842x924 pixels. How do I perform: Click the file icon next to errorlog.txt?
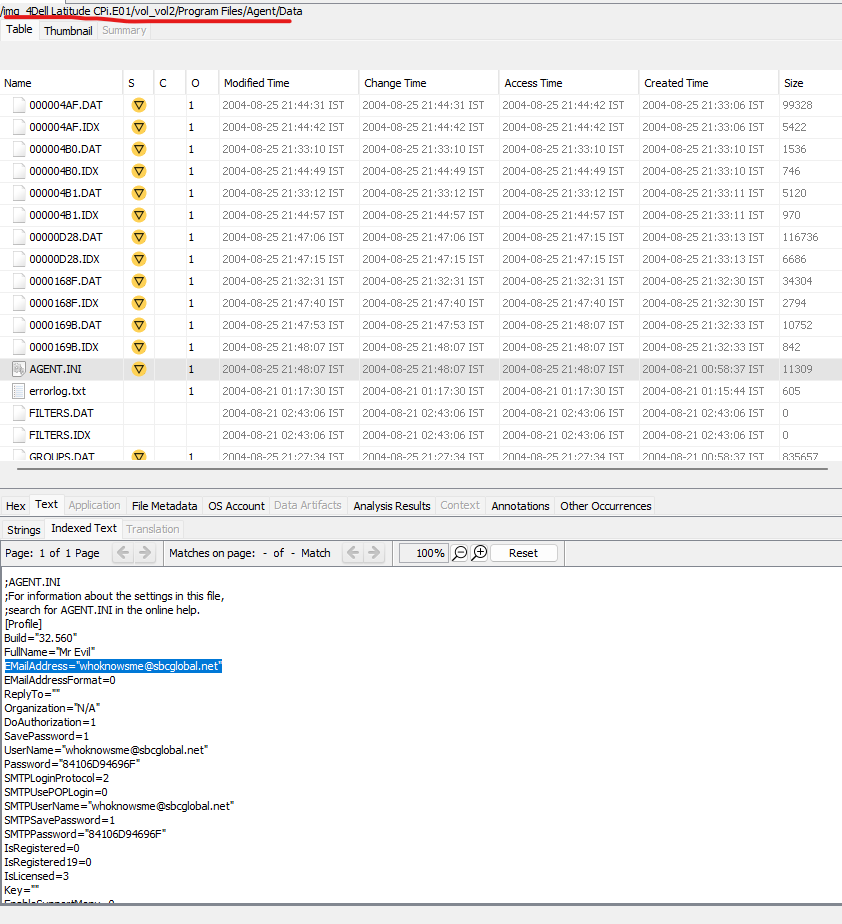tap(17, 390)
